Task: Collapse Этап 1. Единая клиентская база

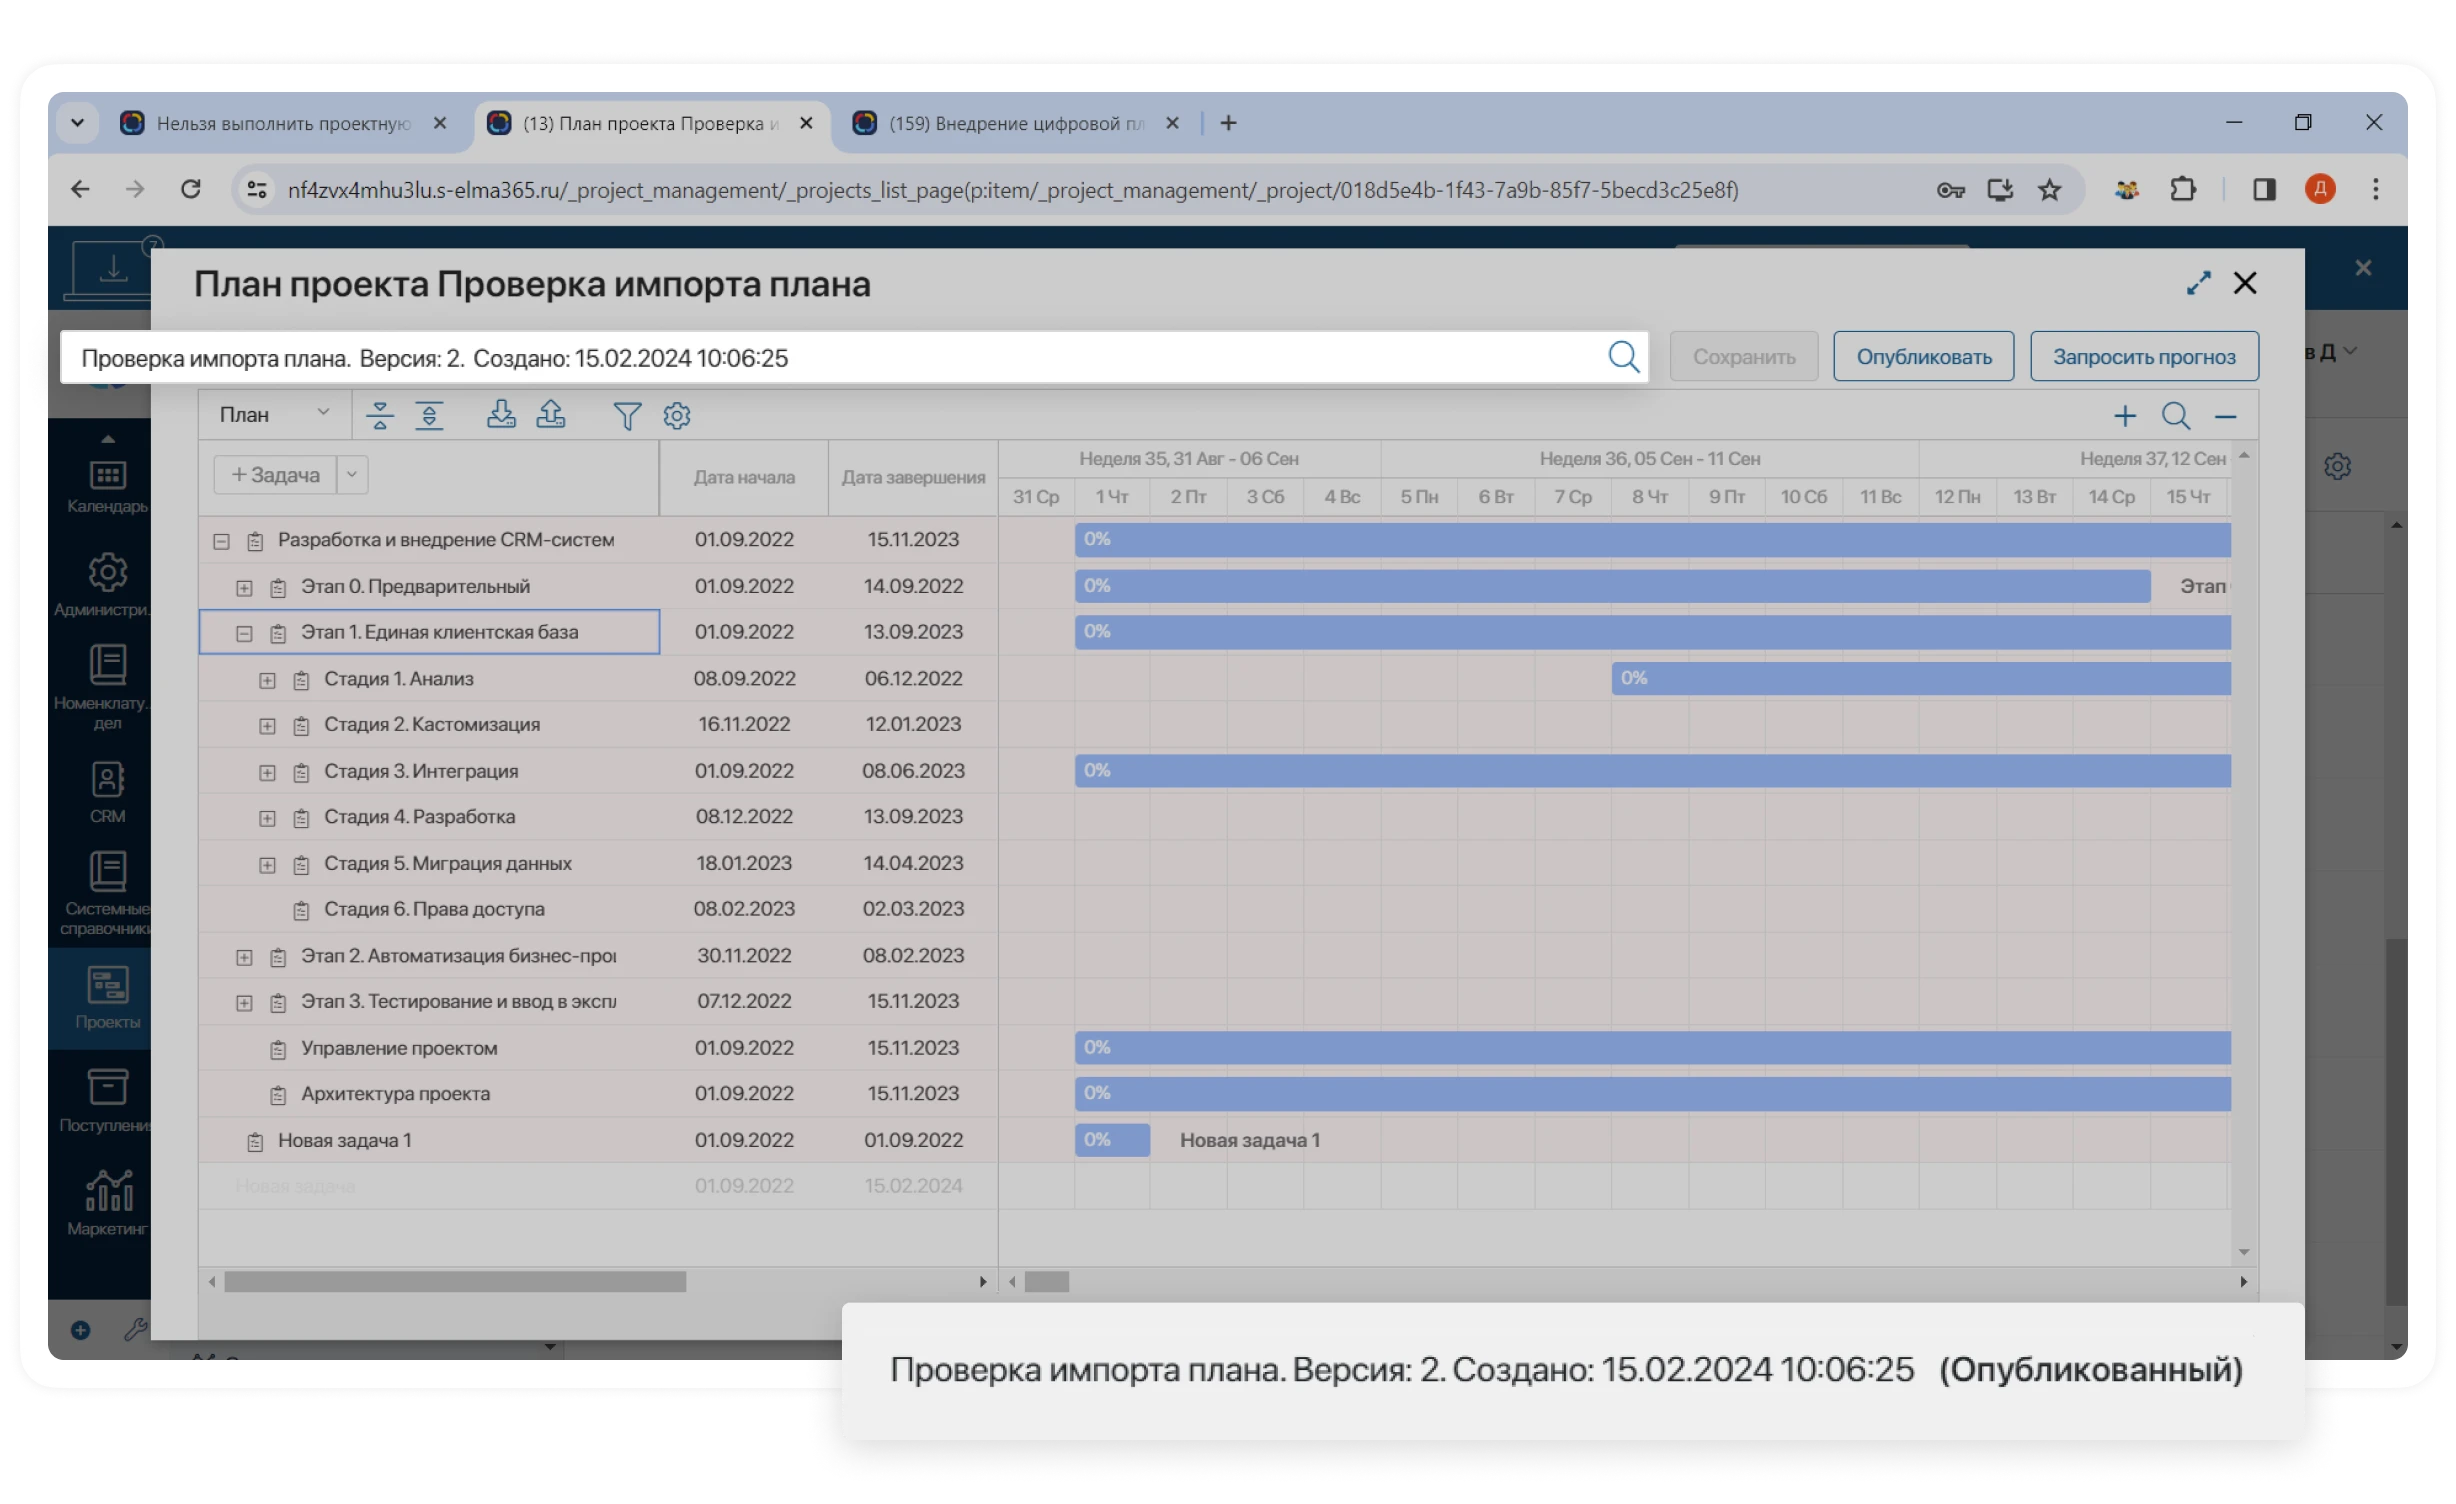Action: [244, 633]
